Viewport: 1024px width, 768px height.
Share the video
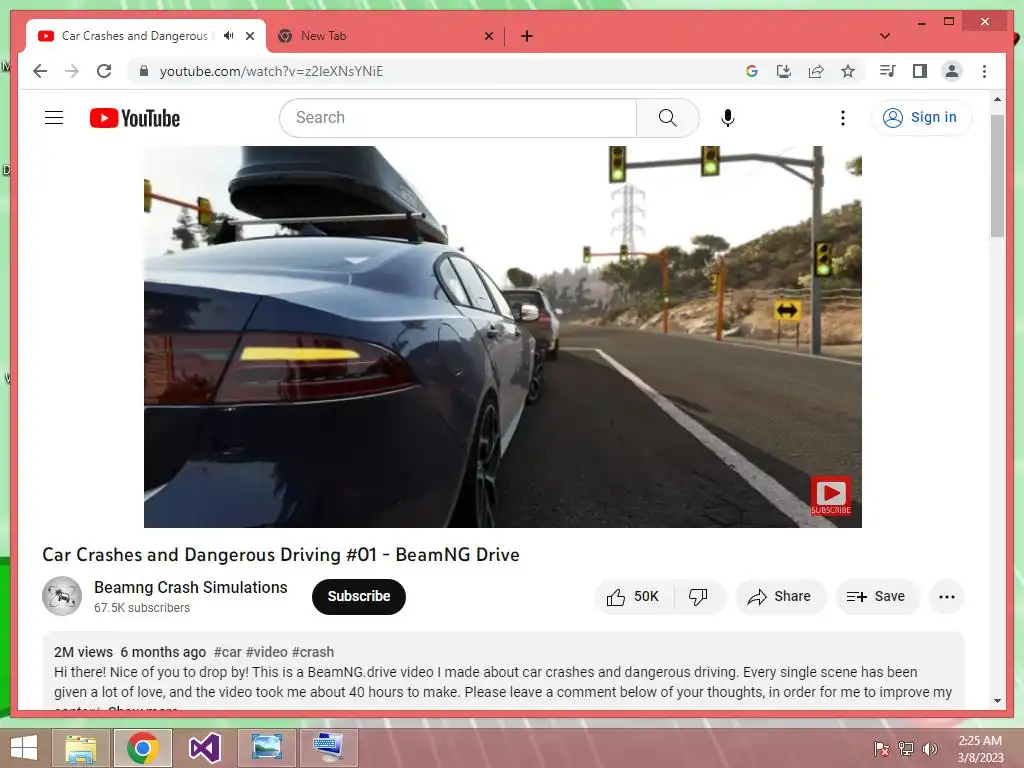click(780, 596)
